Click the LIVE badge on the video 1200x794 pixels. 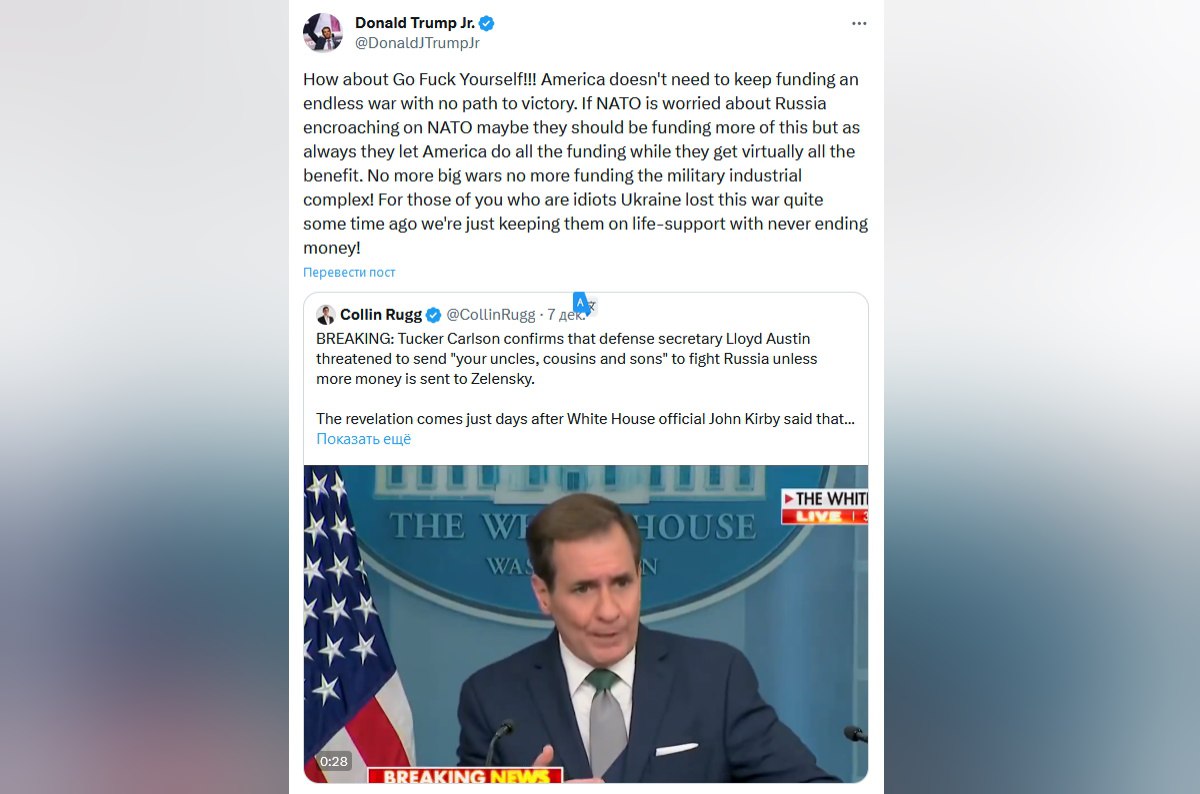pyautogui.click(x=819, y=516)
